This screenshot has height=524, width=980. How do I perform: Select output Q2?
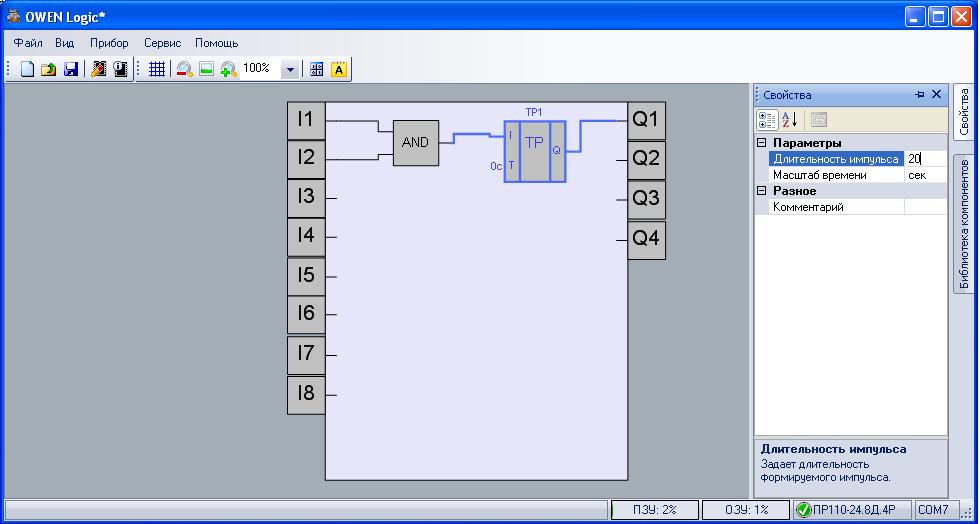646,160
